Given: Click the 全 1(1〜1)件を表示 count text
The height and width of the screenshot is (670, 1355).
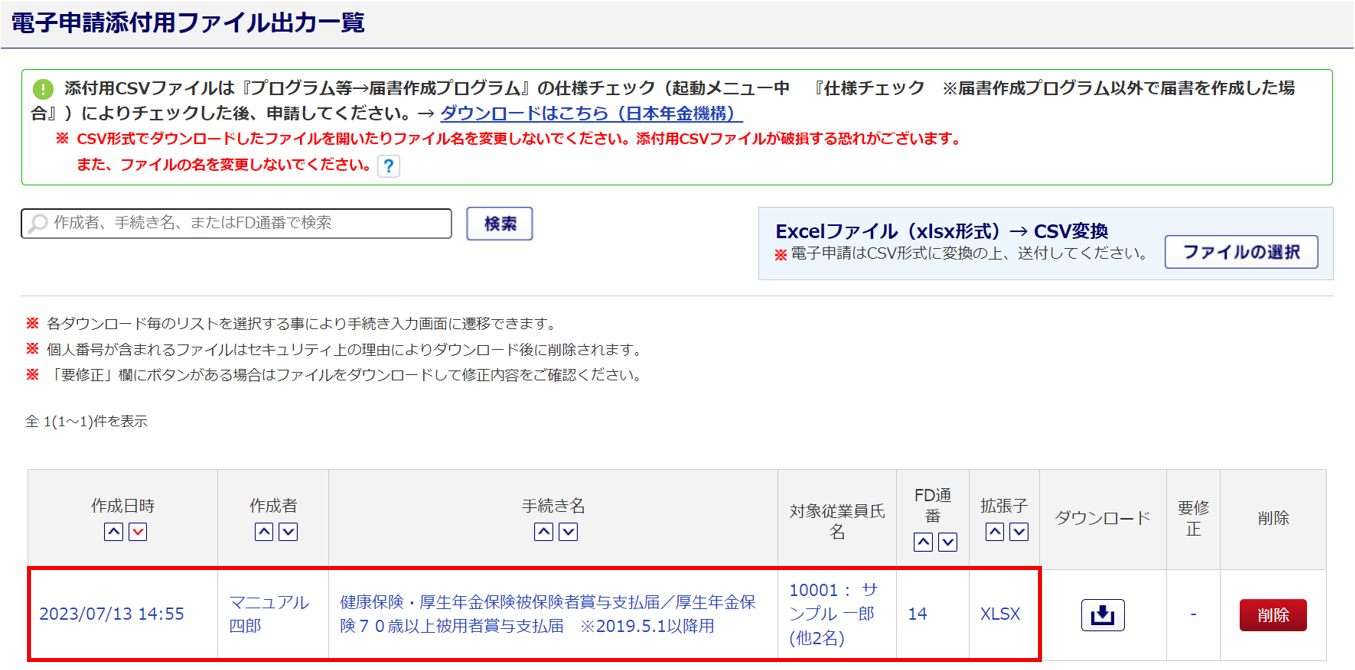Looking at the screenshot, I should coord(86,422).
